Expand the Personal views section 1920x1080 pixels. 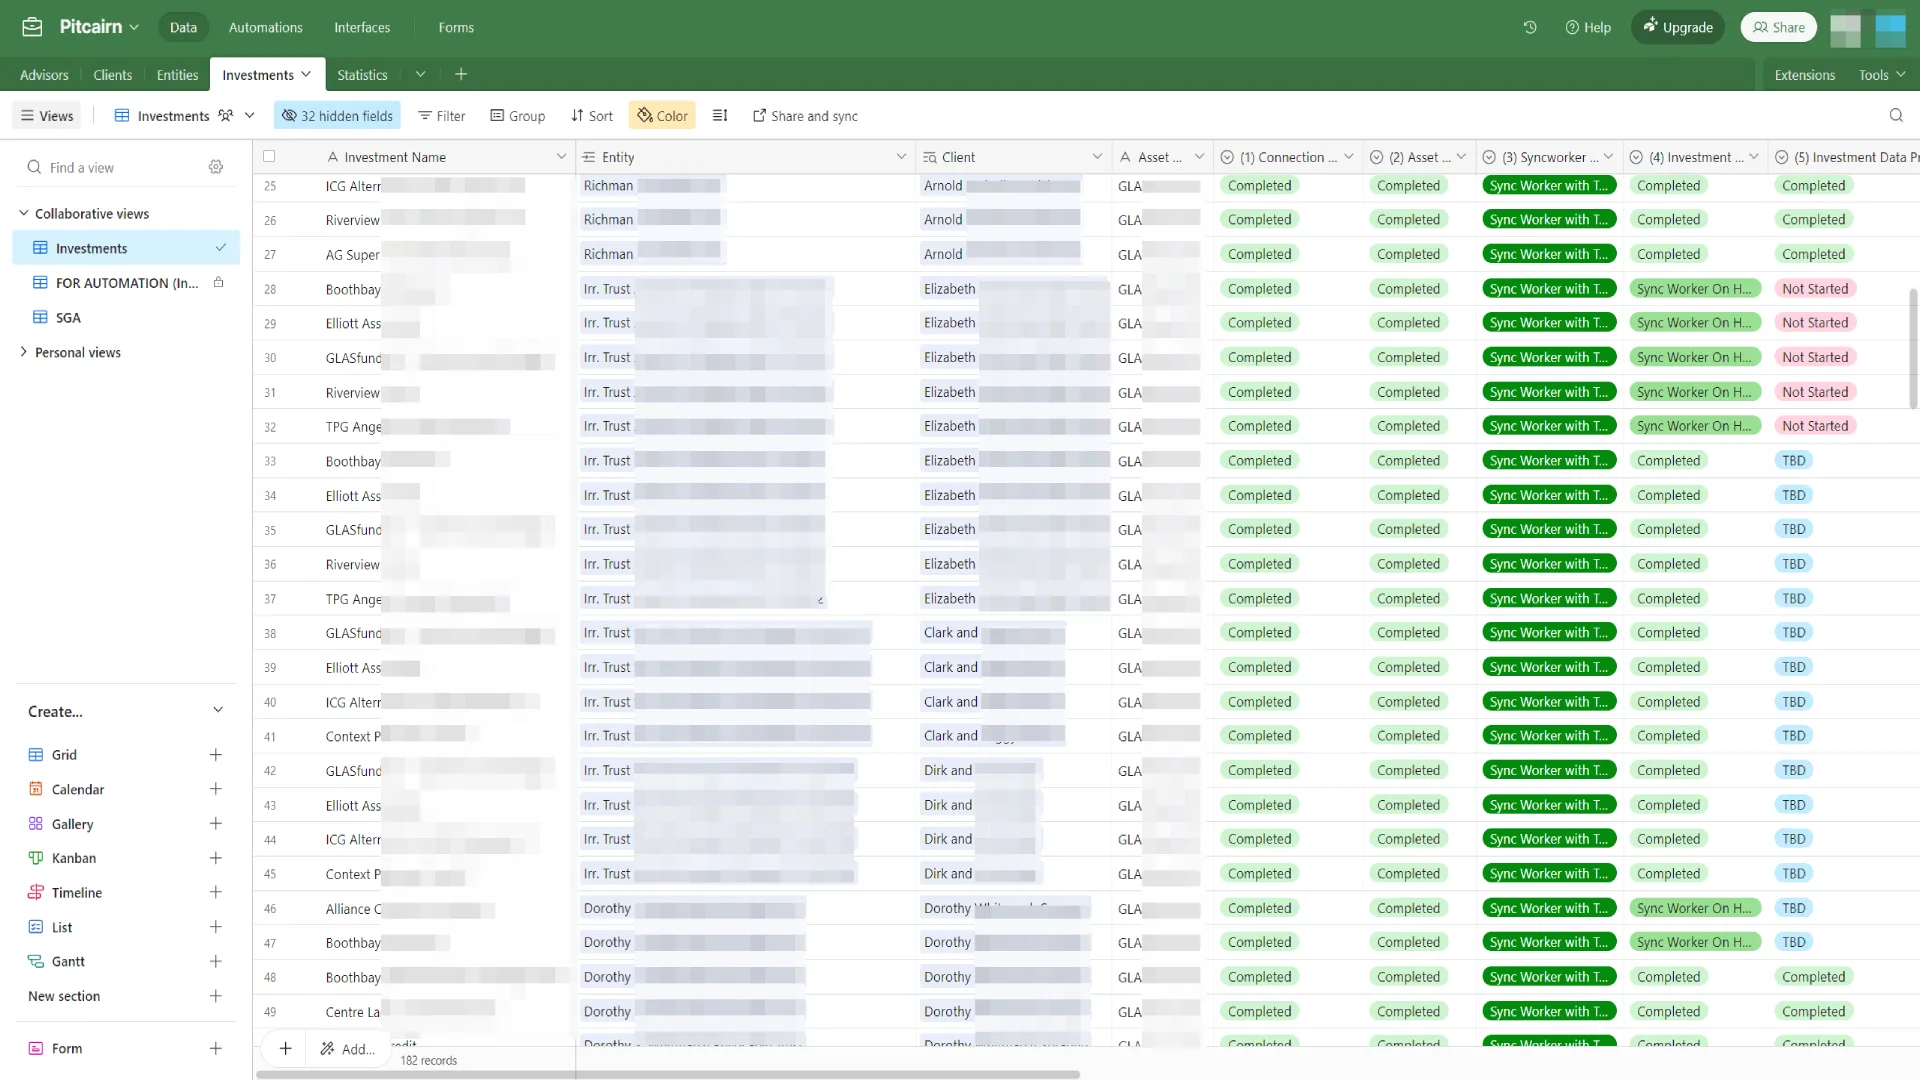[24, 352]
